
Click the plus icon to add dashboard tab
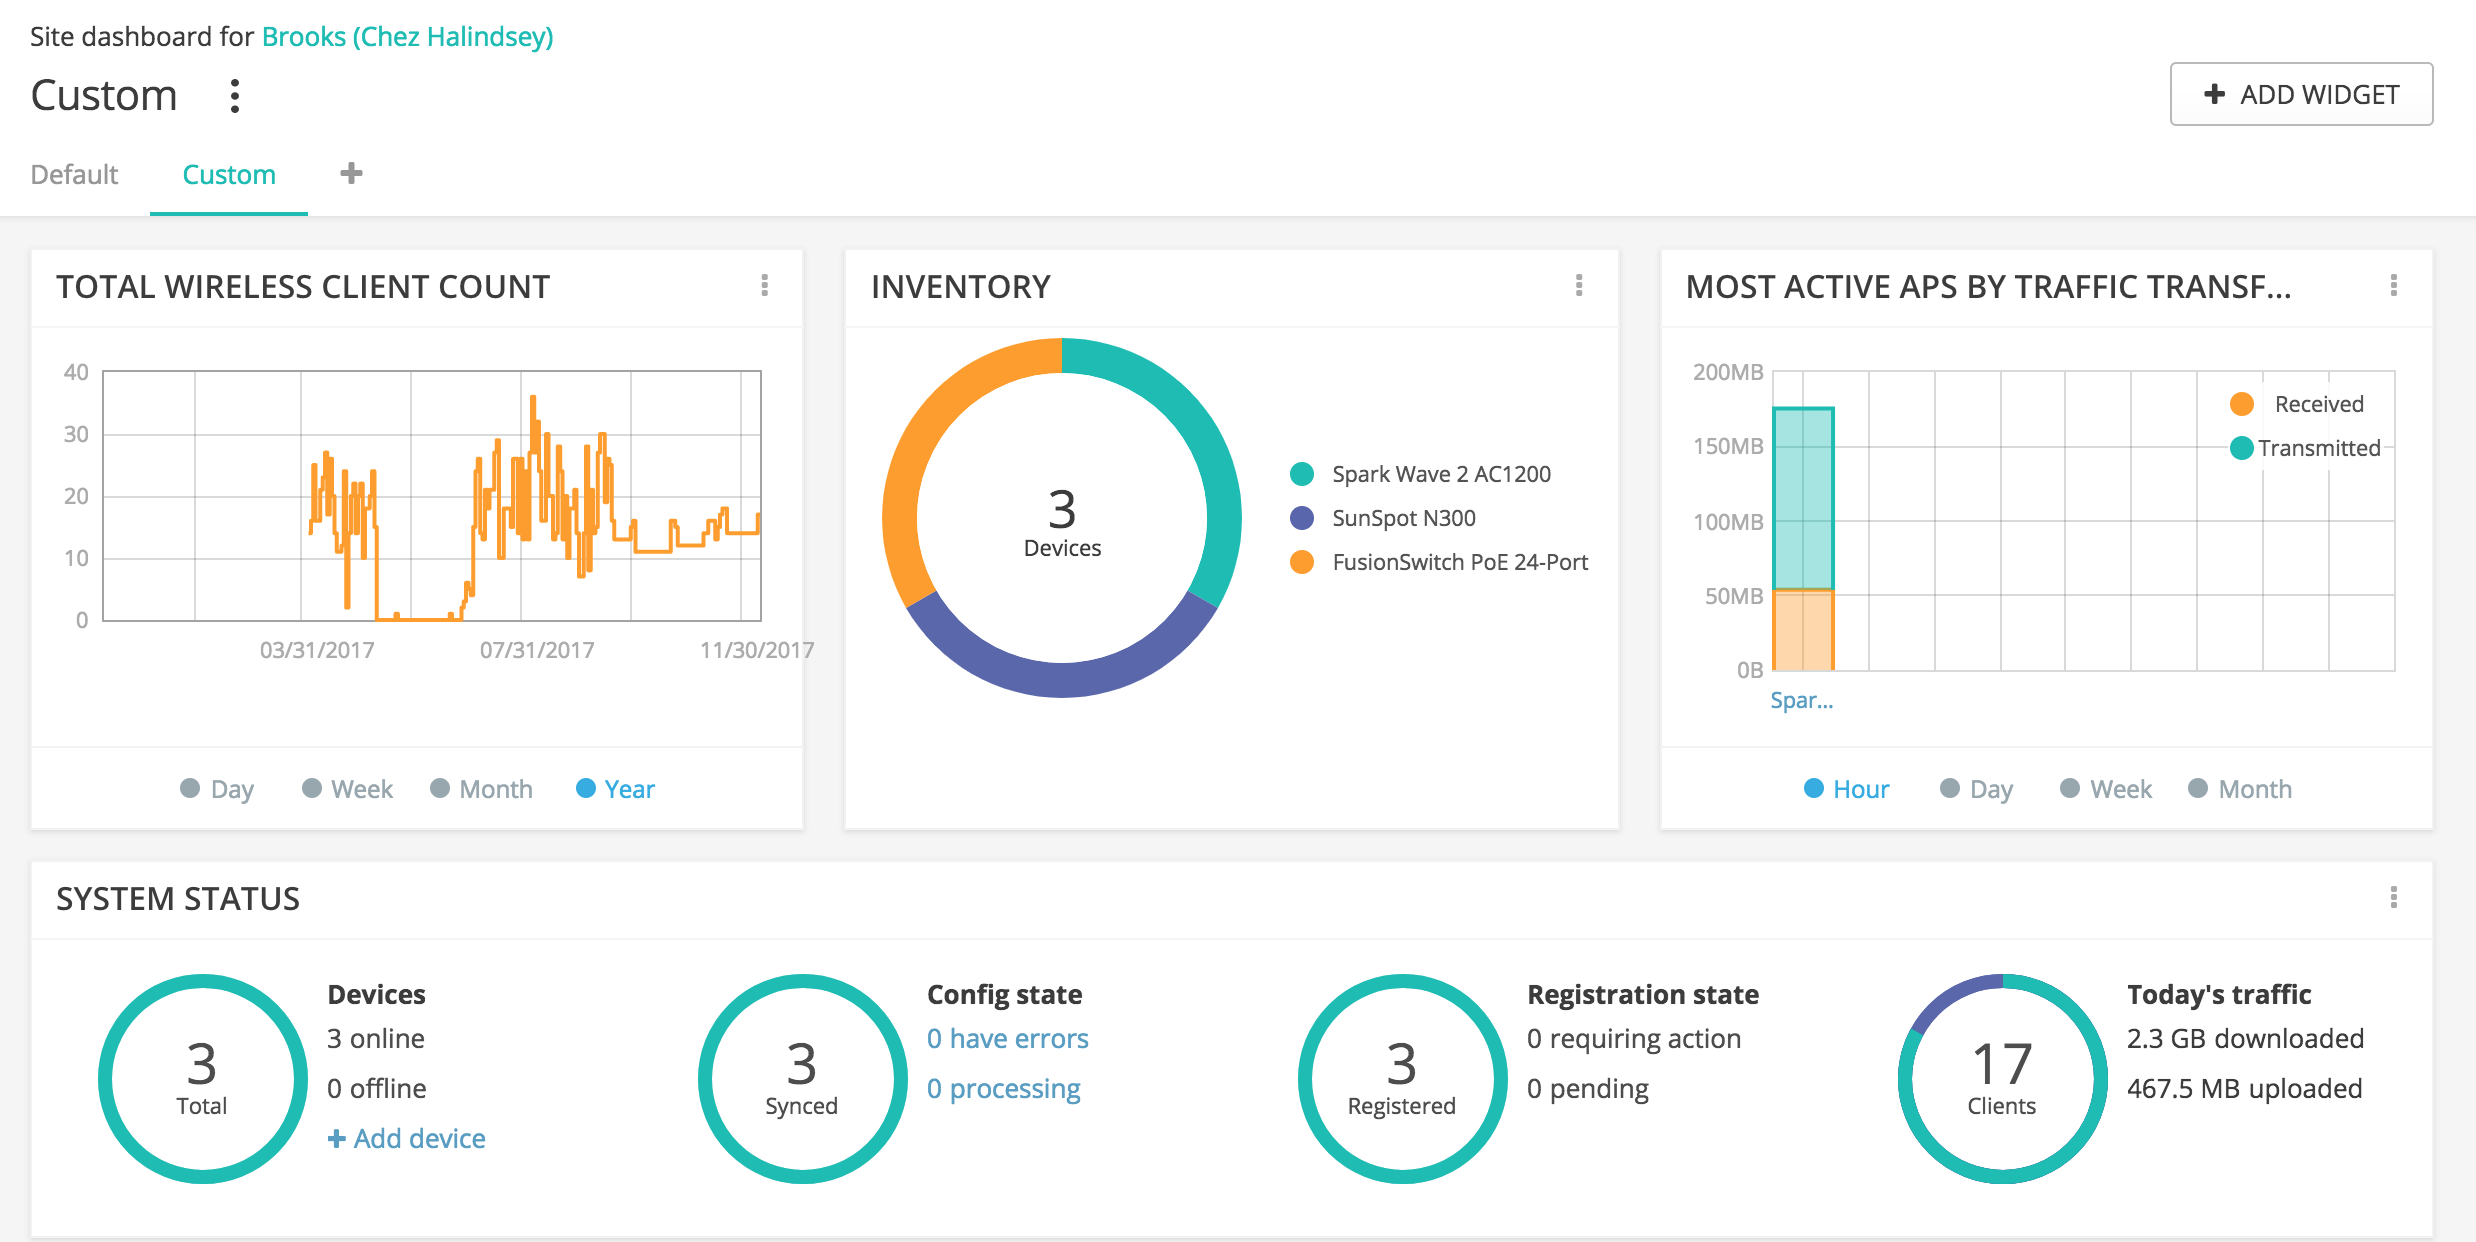(351, 173)
